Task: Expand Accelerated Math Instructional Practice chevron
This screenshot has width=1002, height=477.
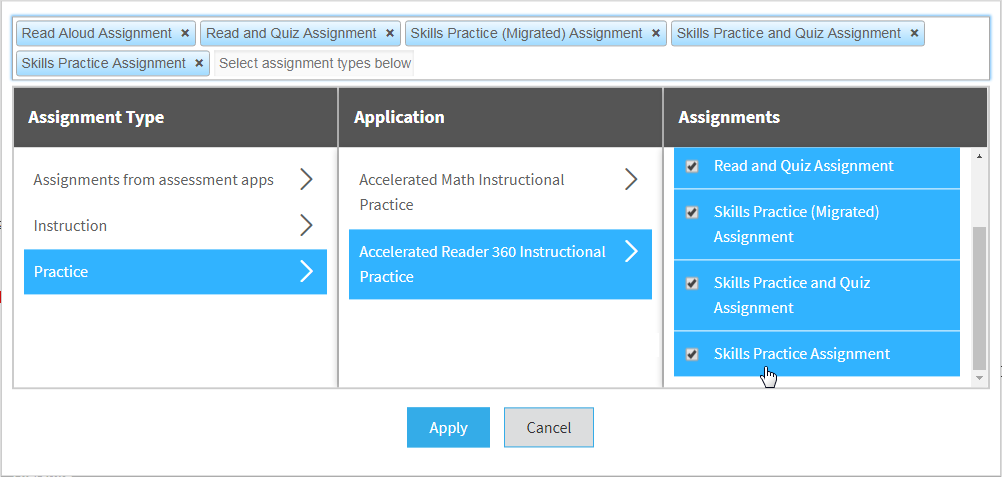Action: tap(631, 180)
